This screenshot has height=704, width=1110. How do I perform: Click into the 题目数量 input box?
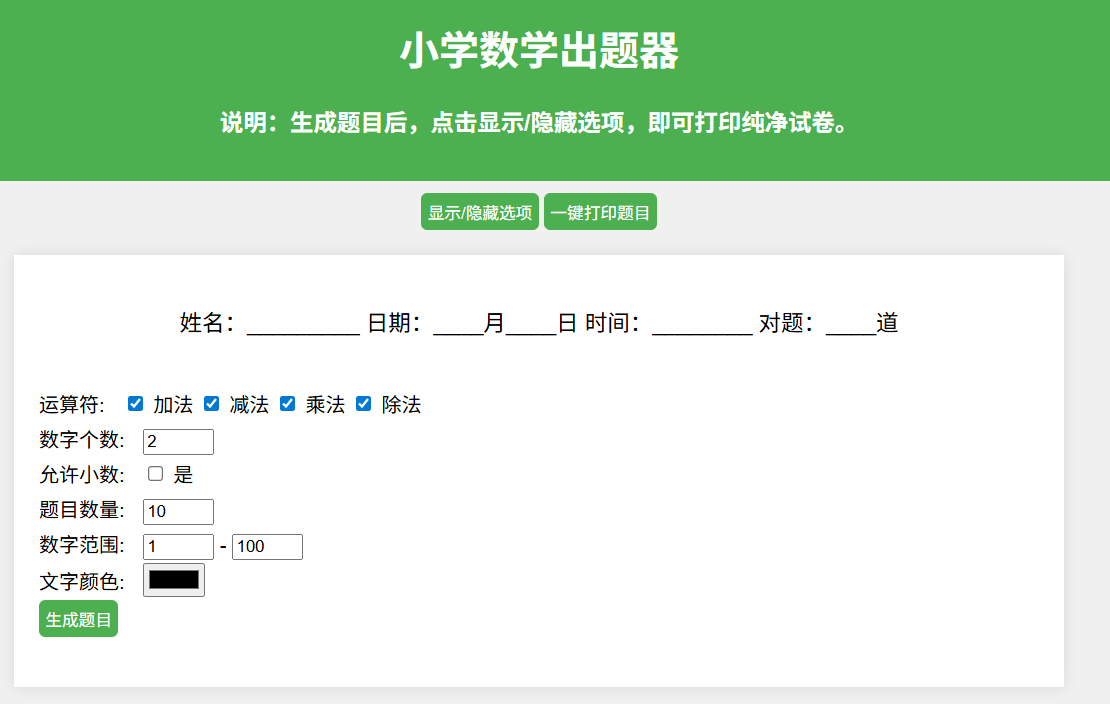click(178, 512)
